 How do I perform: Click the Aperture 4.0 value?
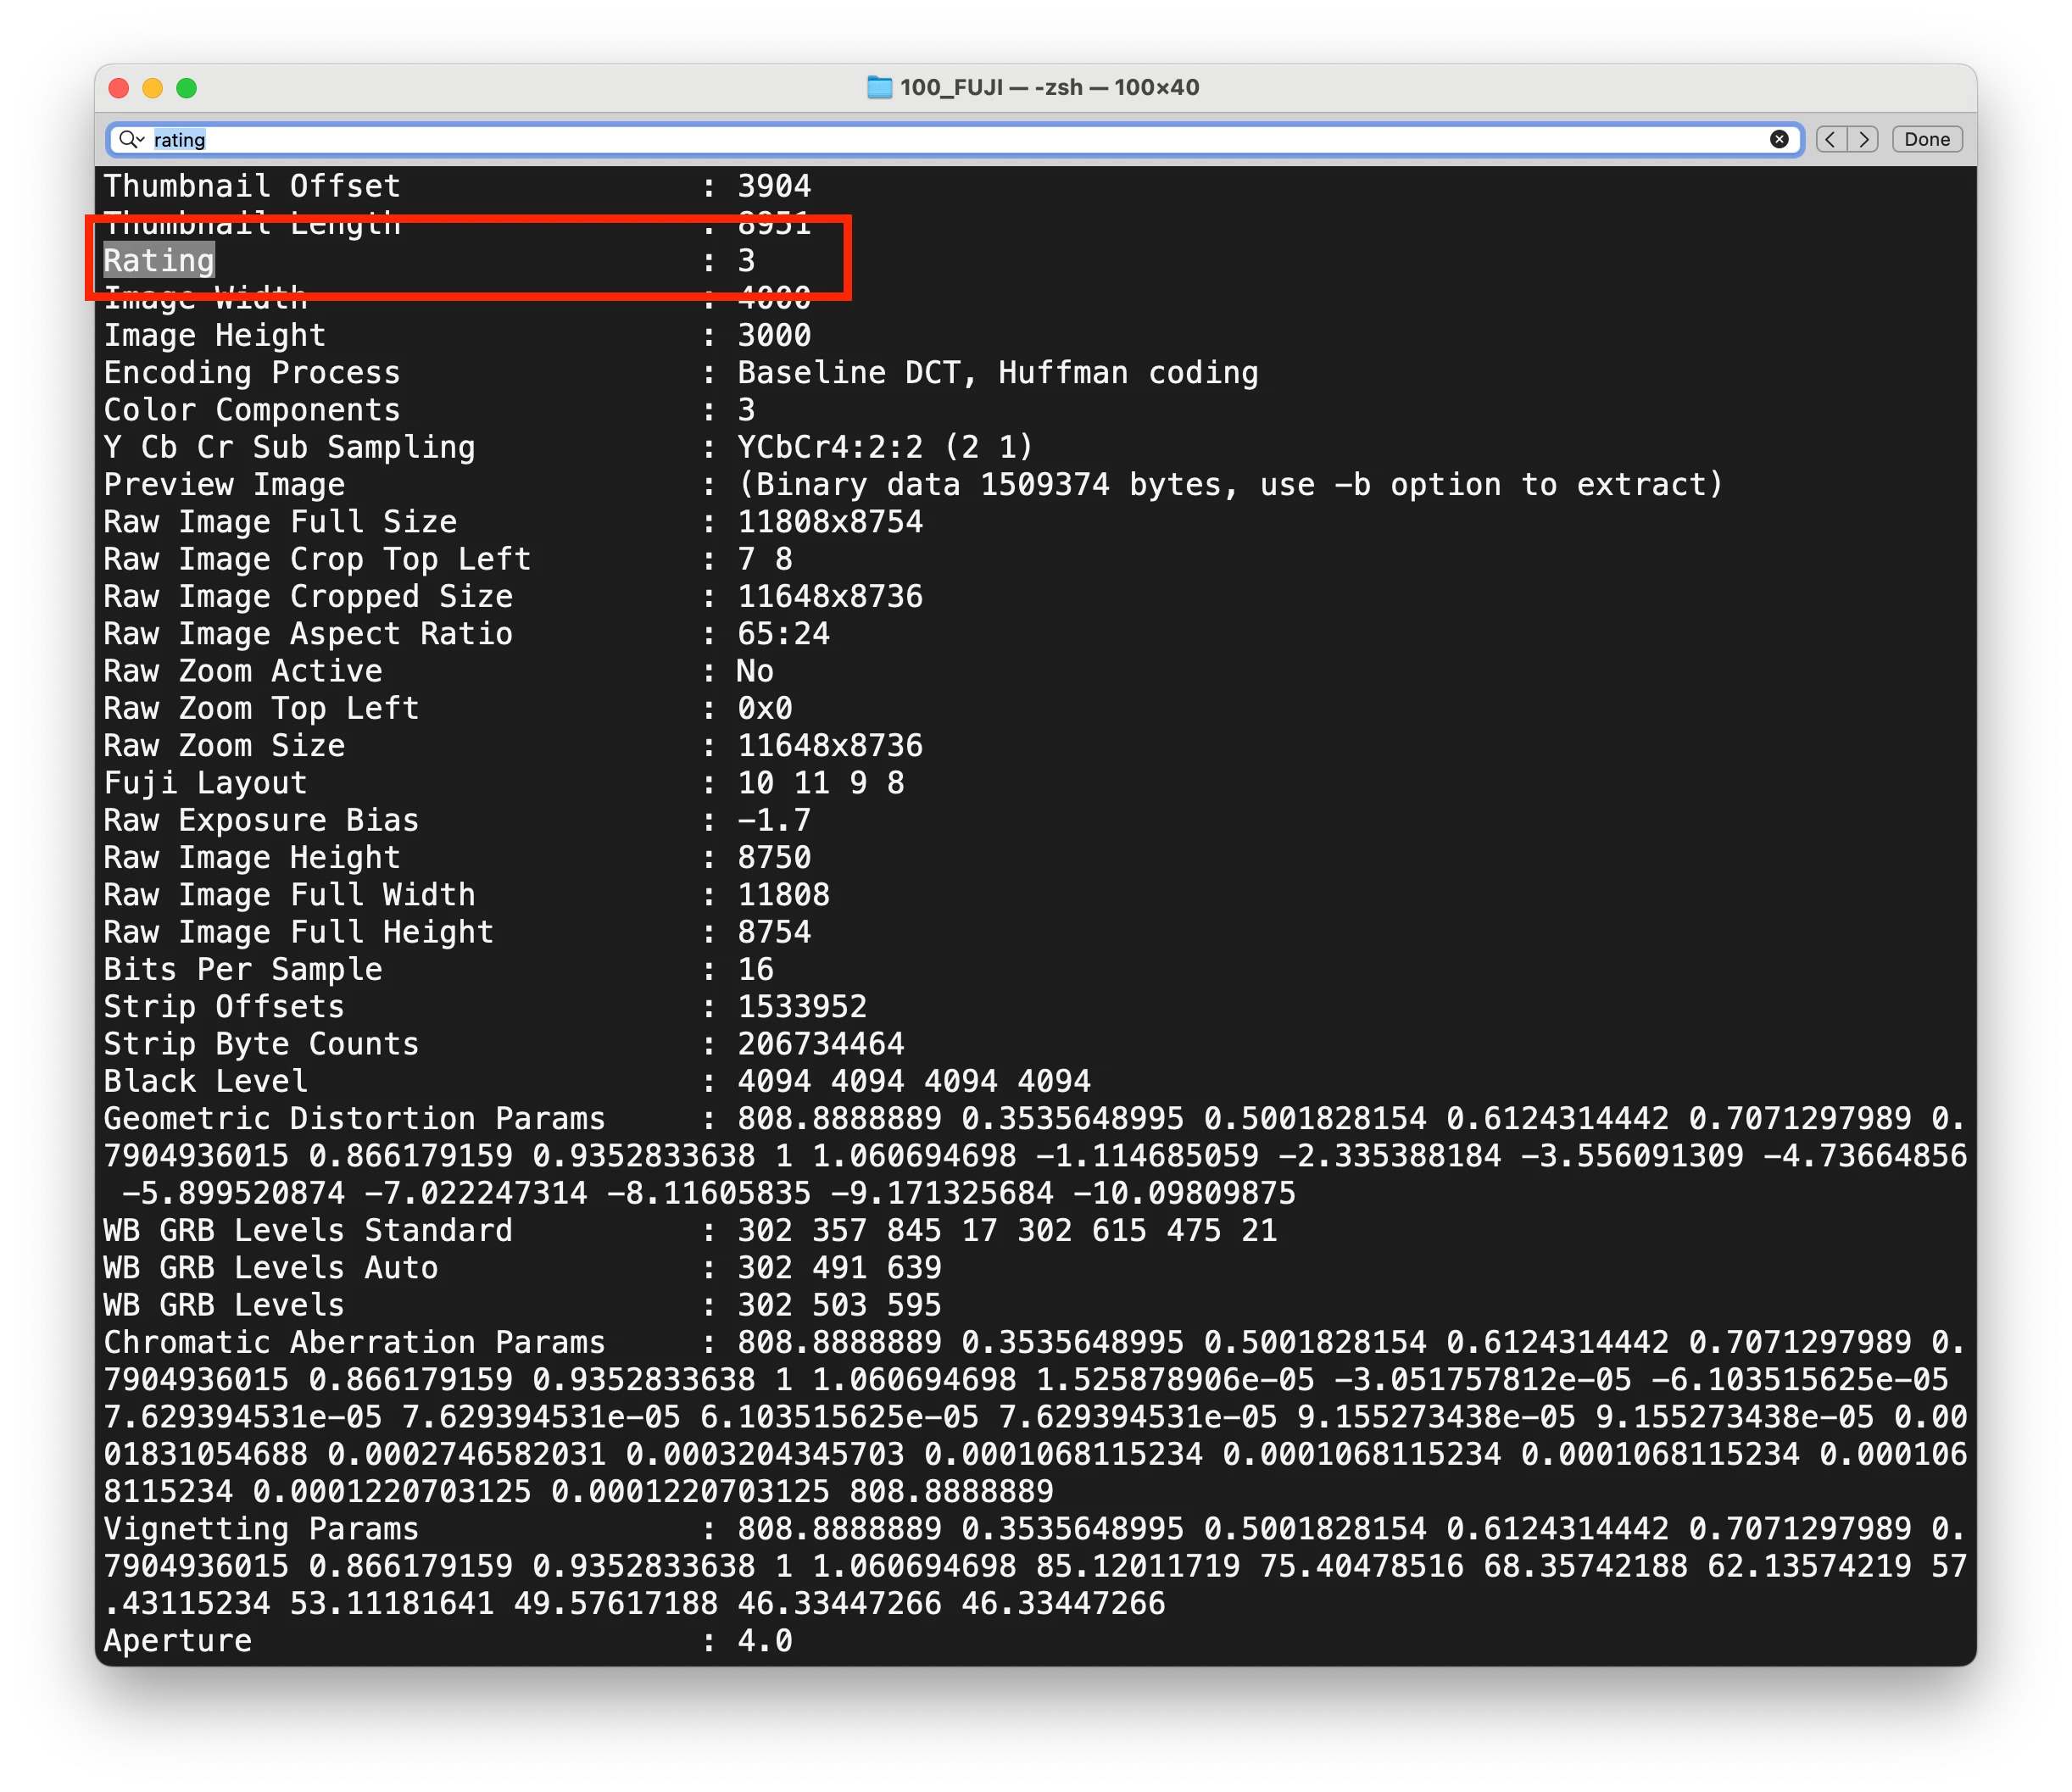[765, 1641]
